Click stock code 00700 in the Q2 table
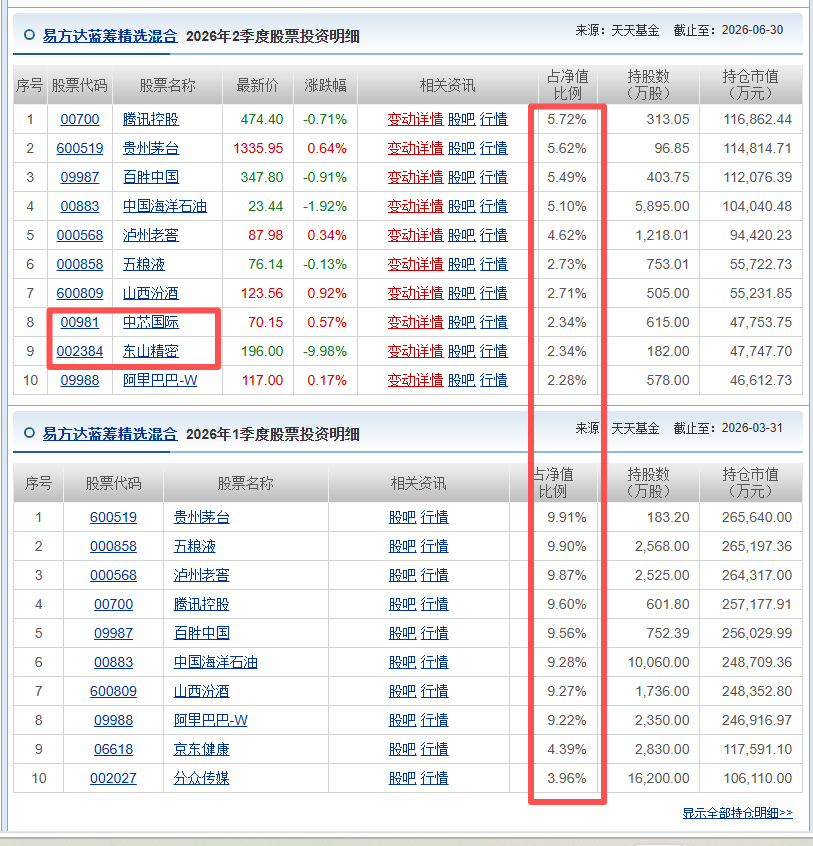The height and width of the screenshot is (846, 813). [x=80, y=119]
